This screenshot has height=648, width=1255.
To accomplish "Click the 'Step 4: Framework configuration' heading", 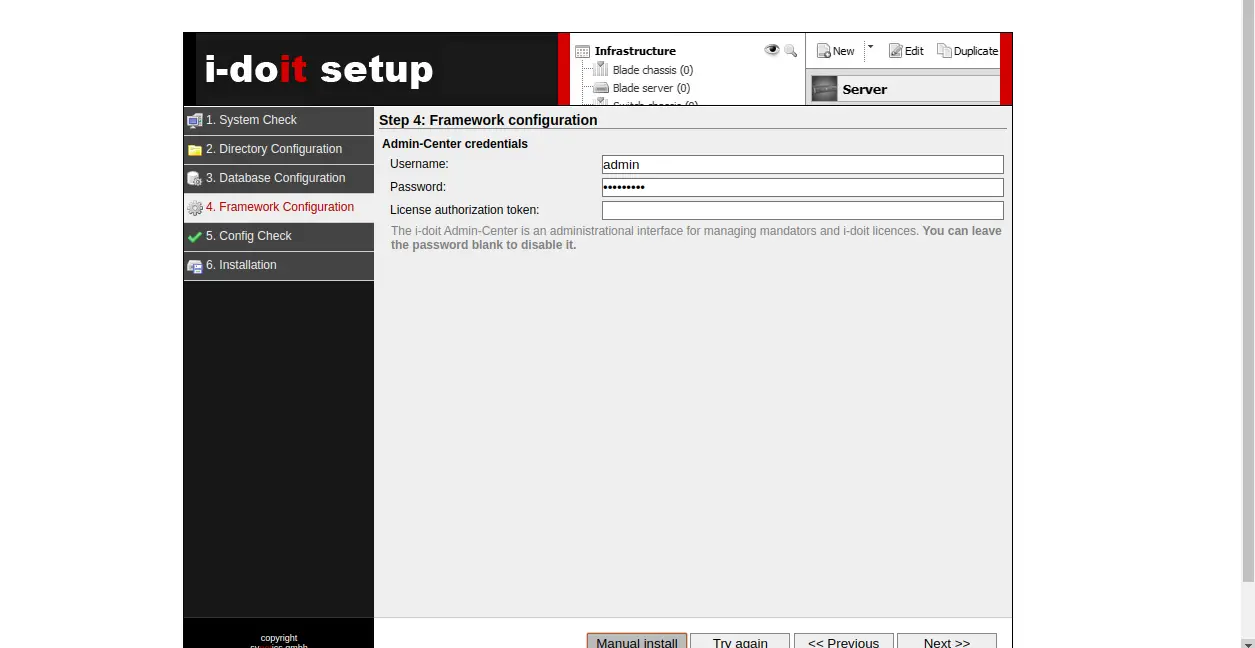I will pos(488,120).
